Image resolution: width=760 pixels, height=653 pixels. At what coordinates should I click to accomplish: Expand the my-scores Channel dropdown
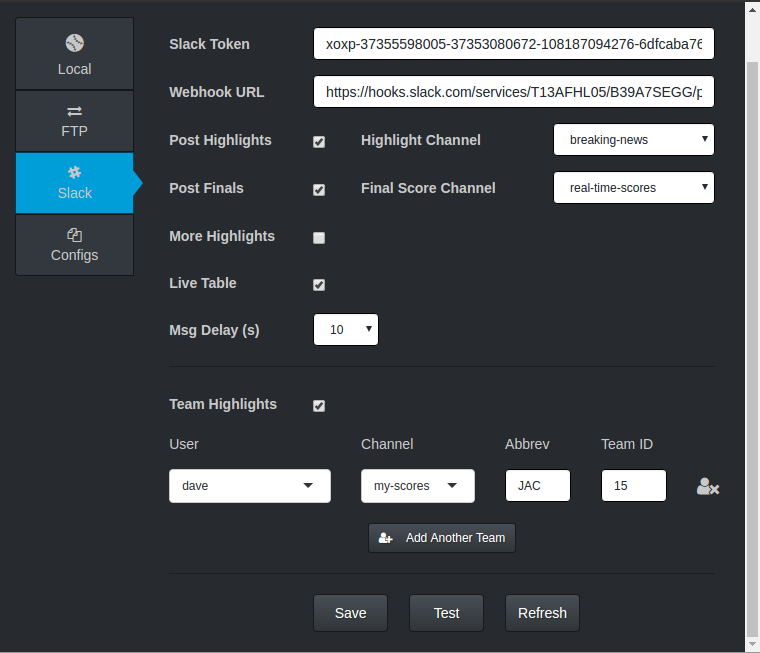[417, 486]
